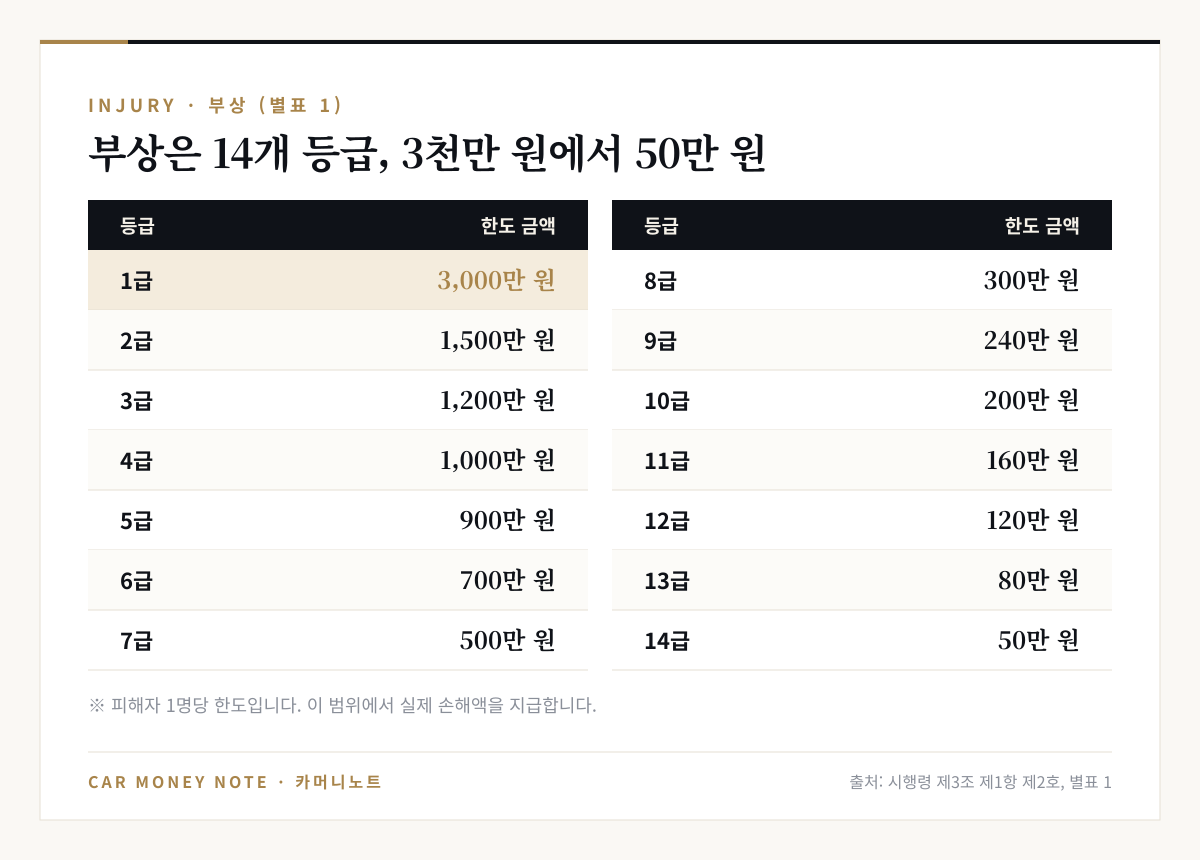This screenshot has width=1200, height=860.
Task: Click the 4급 grade cell
Action: click(136, 461)
